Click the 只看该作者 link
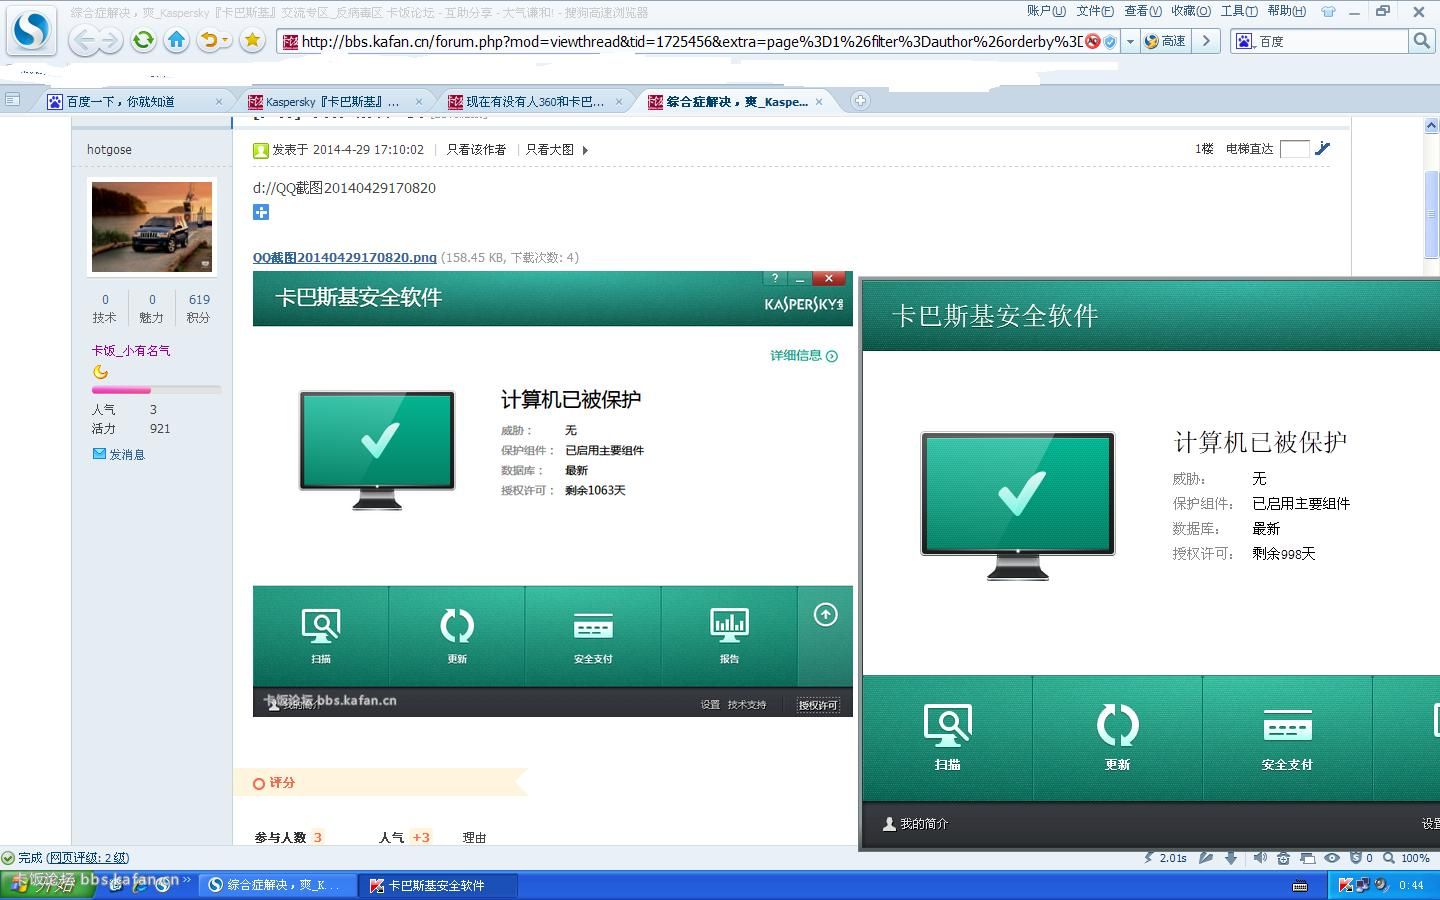 click(476, 149)
